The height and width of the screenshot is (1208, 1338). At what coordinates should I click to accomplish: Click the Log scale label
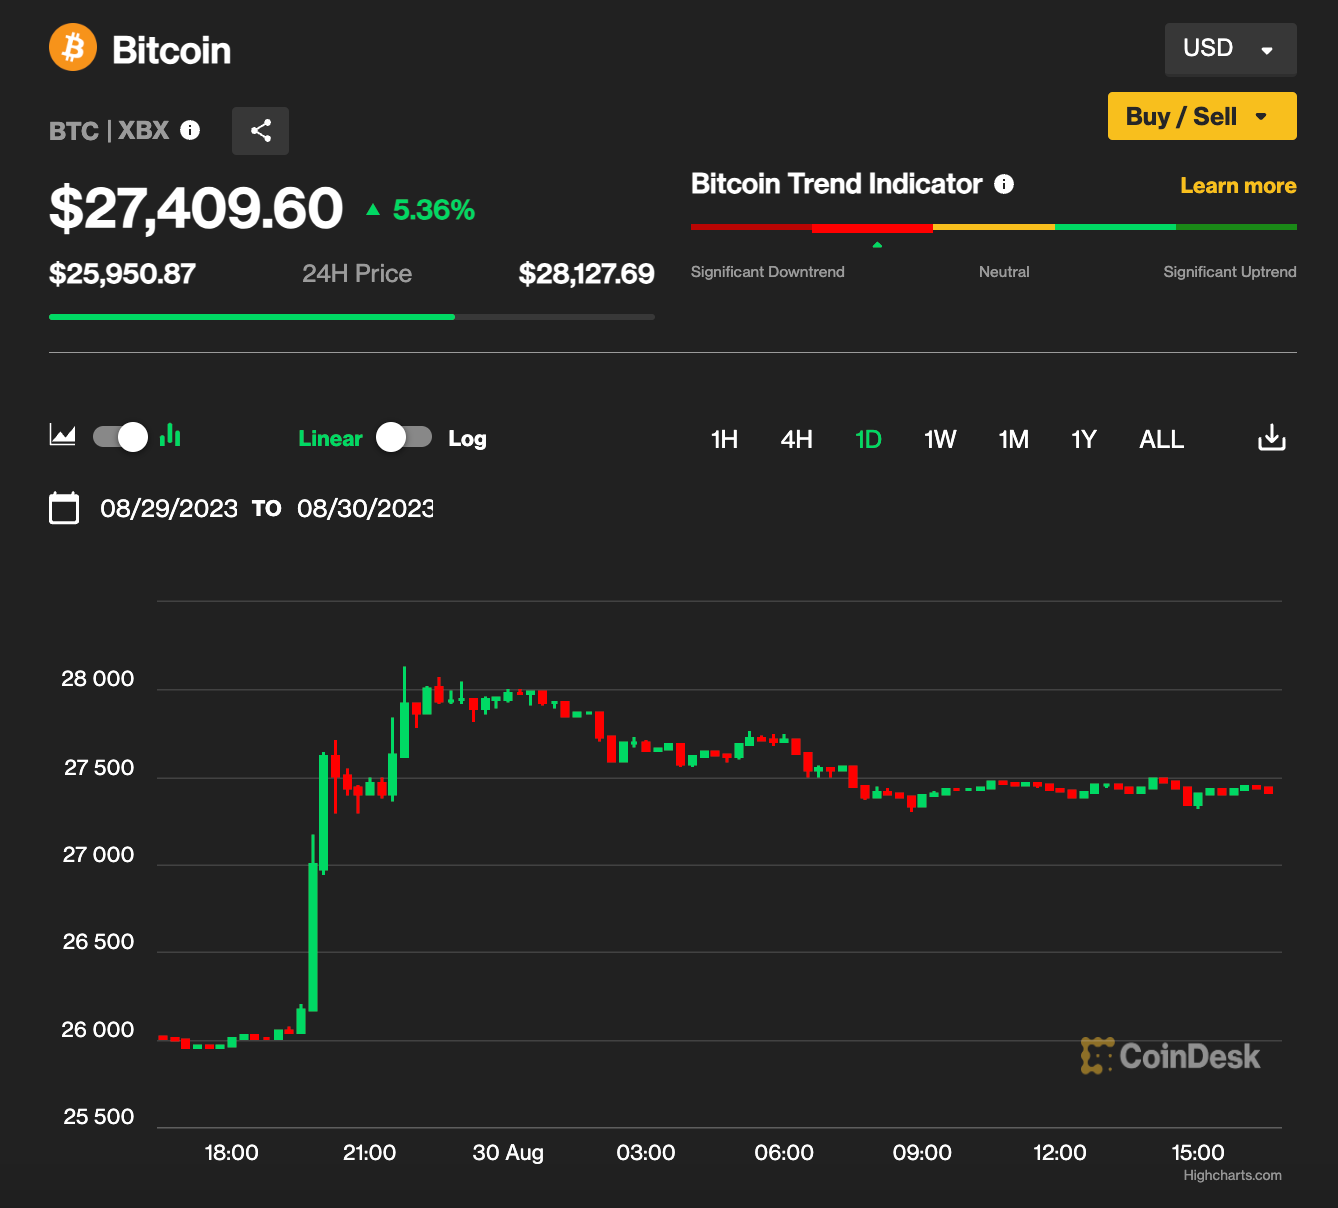click(467, 438)
